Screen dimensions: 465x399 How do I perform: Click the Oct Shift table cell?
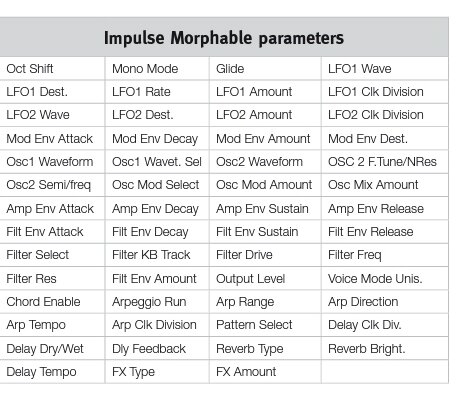click(52, 69)
